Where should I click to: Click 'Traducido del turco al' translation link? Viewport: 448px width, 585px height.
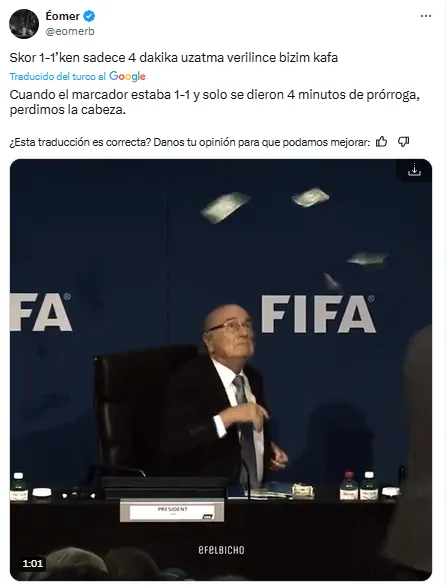click(58, 76)
